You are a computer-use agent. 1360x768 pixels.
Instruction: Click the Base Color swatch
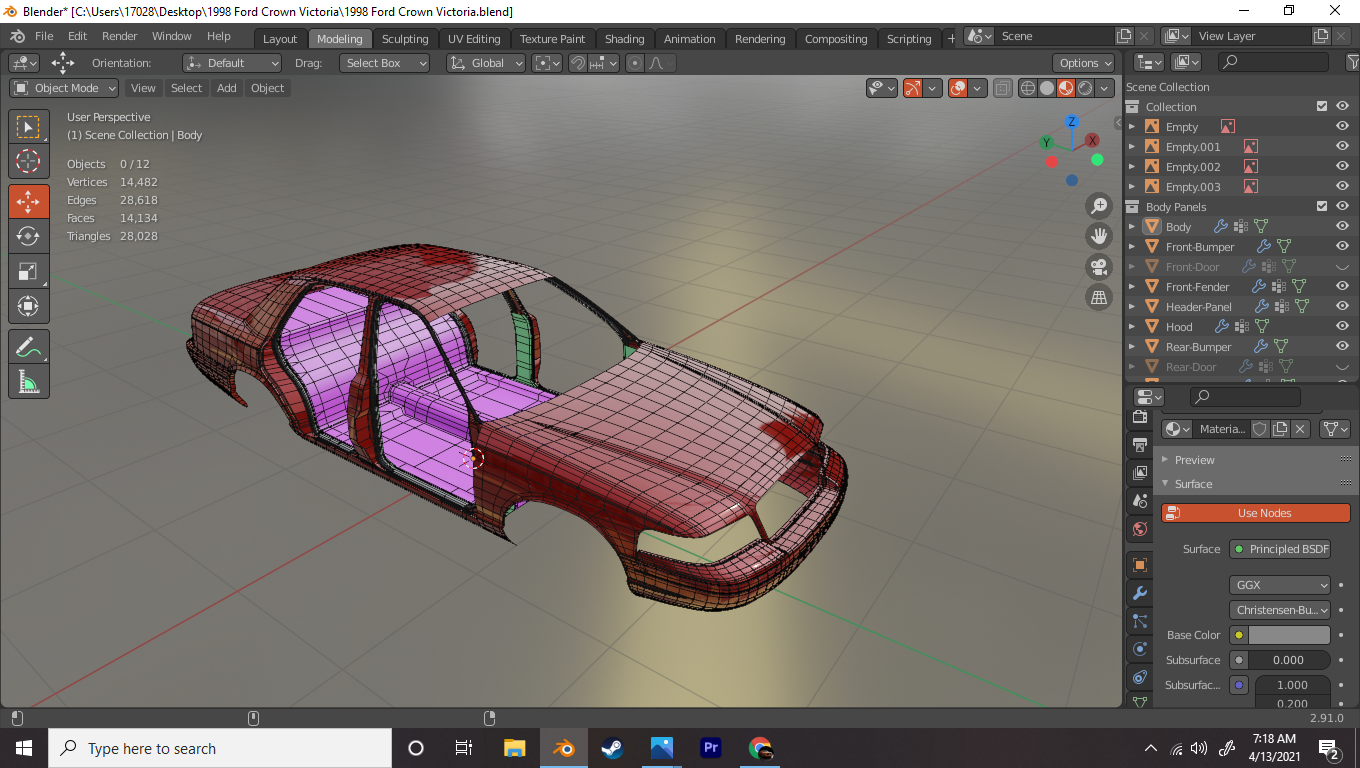point(1289,635)
